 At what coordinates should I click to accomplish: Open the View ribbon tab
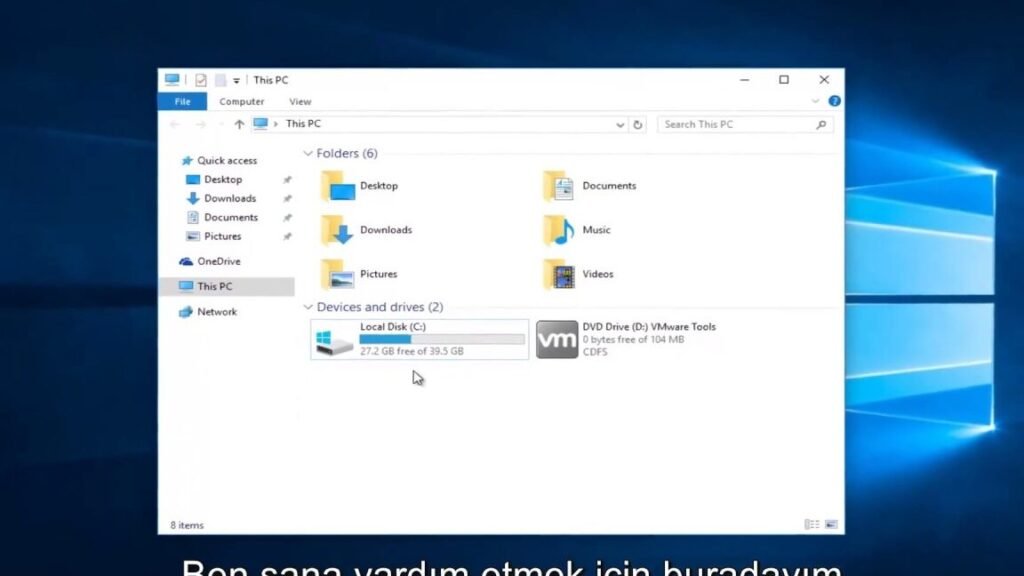point(300,101)
